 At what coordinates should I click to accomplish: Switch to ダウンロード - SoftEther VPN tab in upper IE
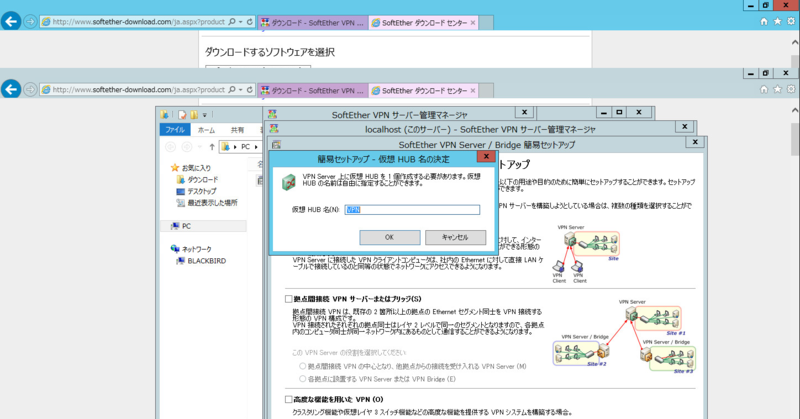point(313,22)
